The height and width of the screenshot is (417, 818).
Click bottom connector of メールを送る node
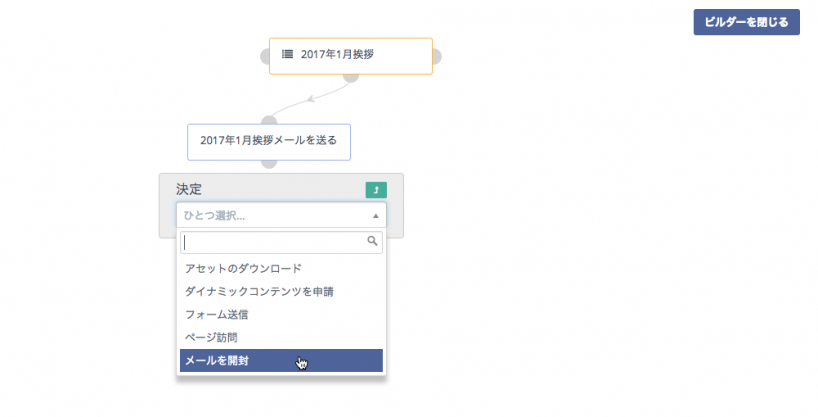click(268, 163)
